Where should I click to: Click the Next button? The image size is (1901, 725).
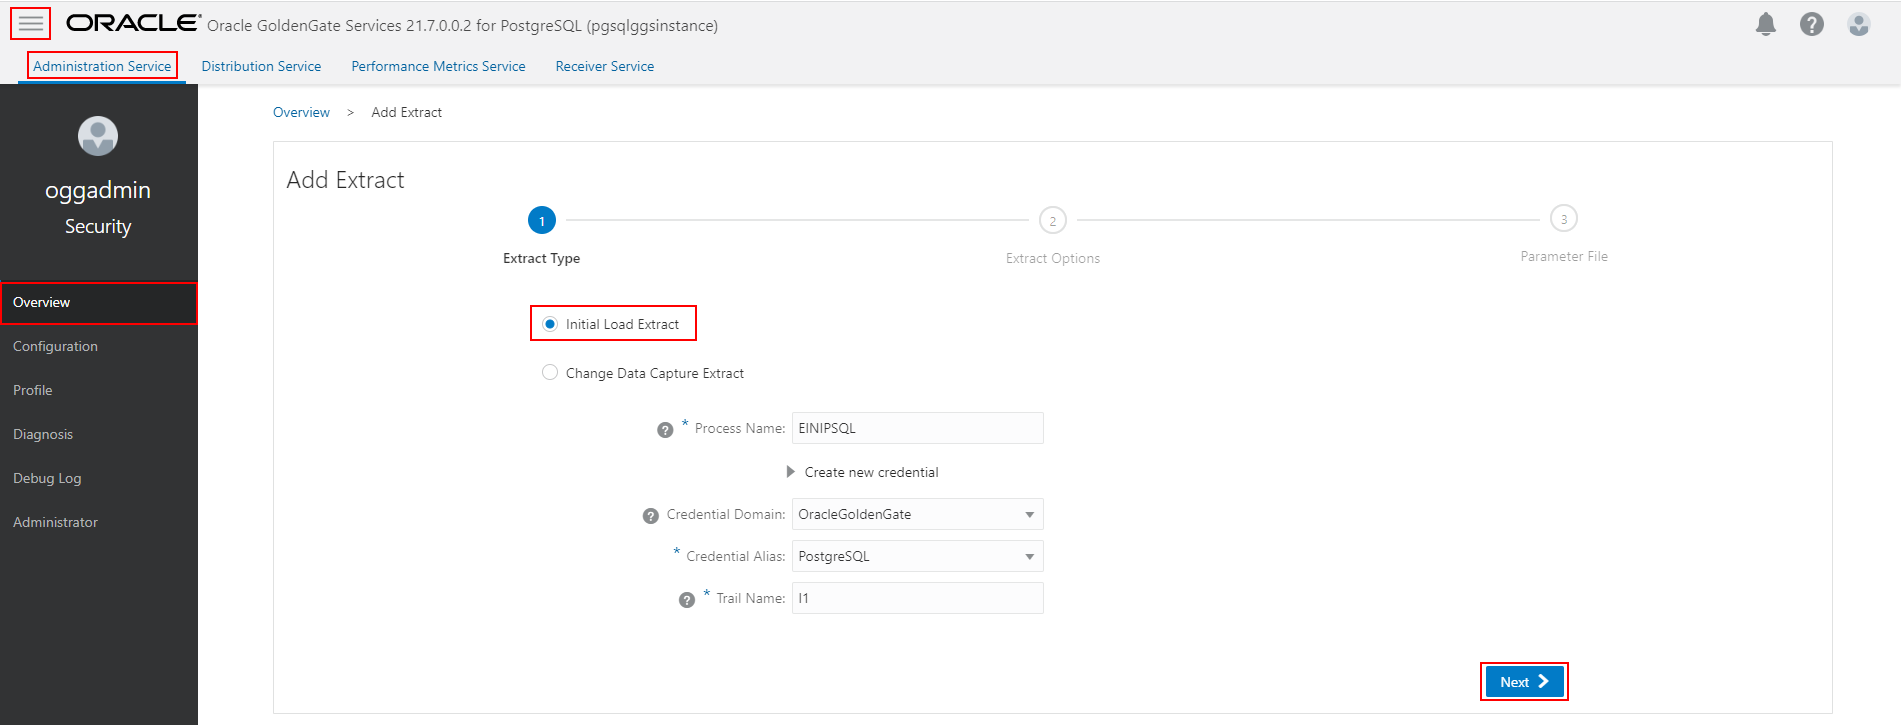[1524, 682]
